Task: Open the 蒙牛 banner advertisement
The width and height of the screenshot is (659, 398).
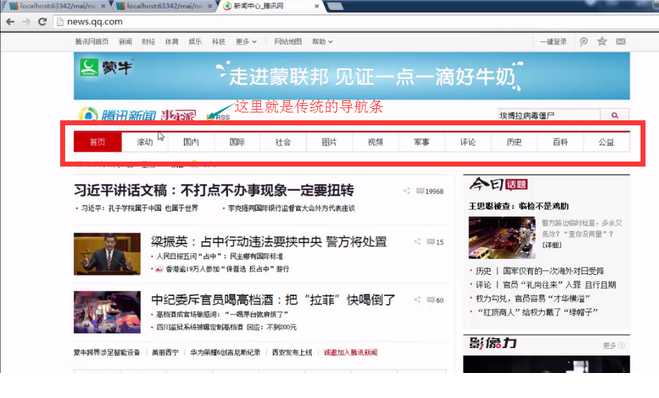Action: point(352,76)
